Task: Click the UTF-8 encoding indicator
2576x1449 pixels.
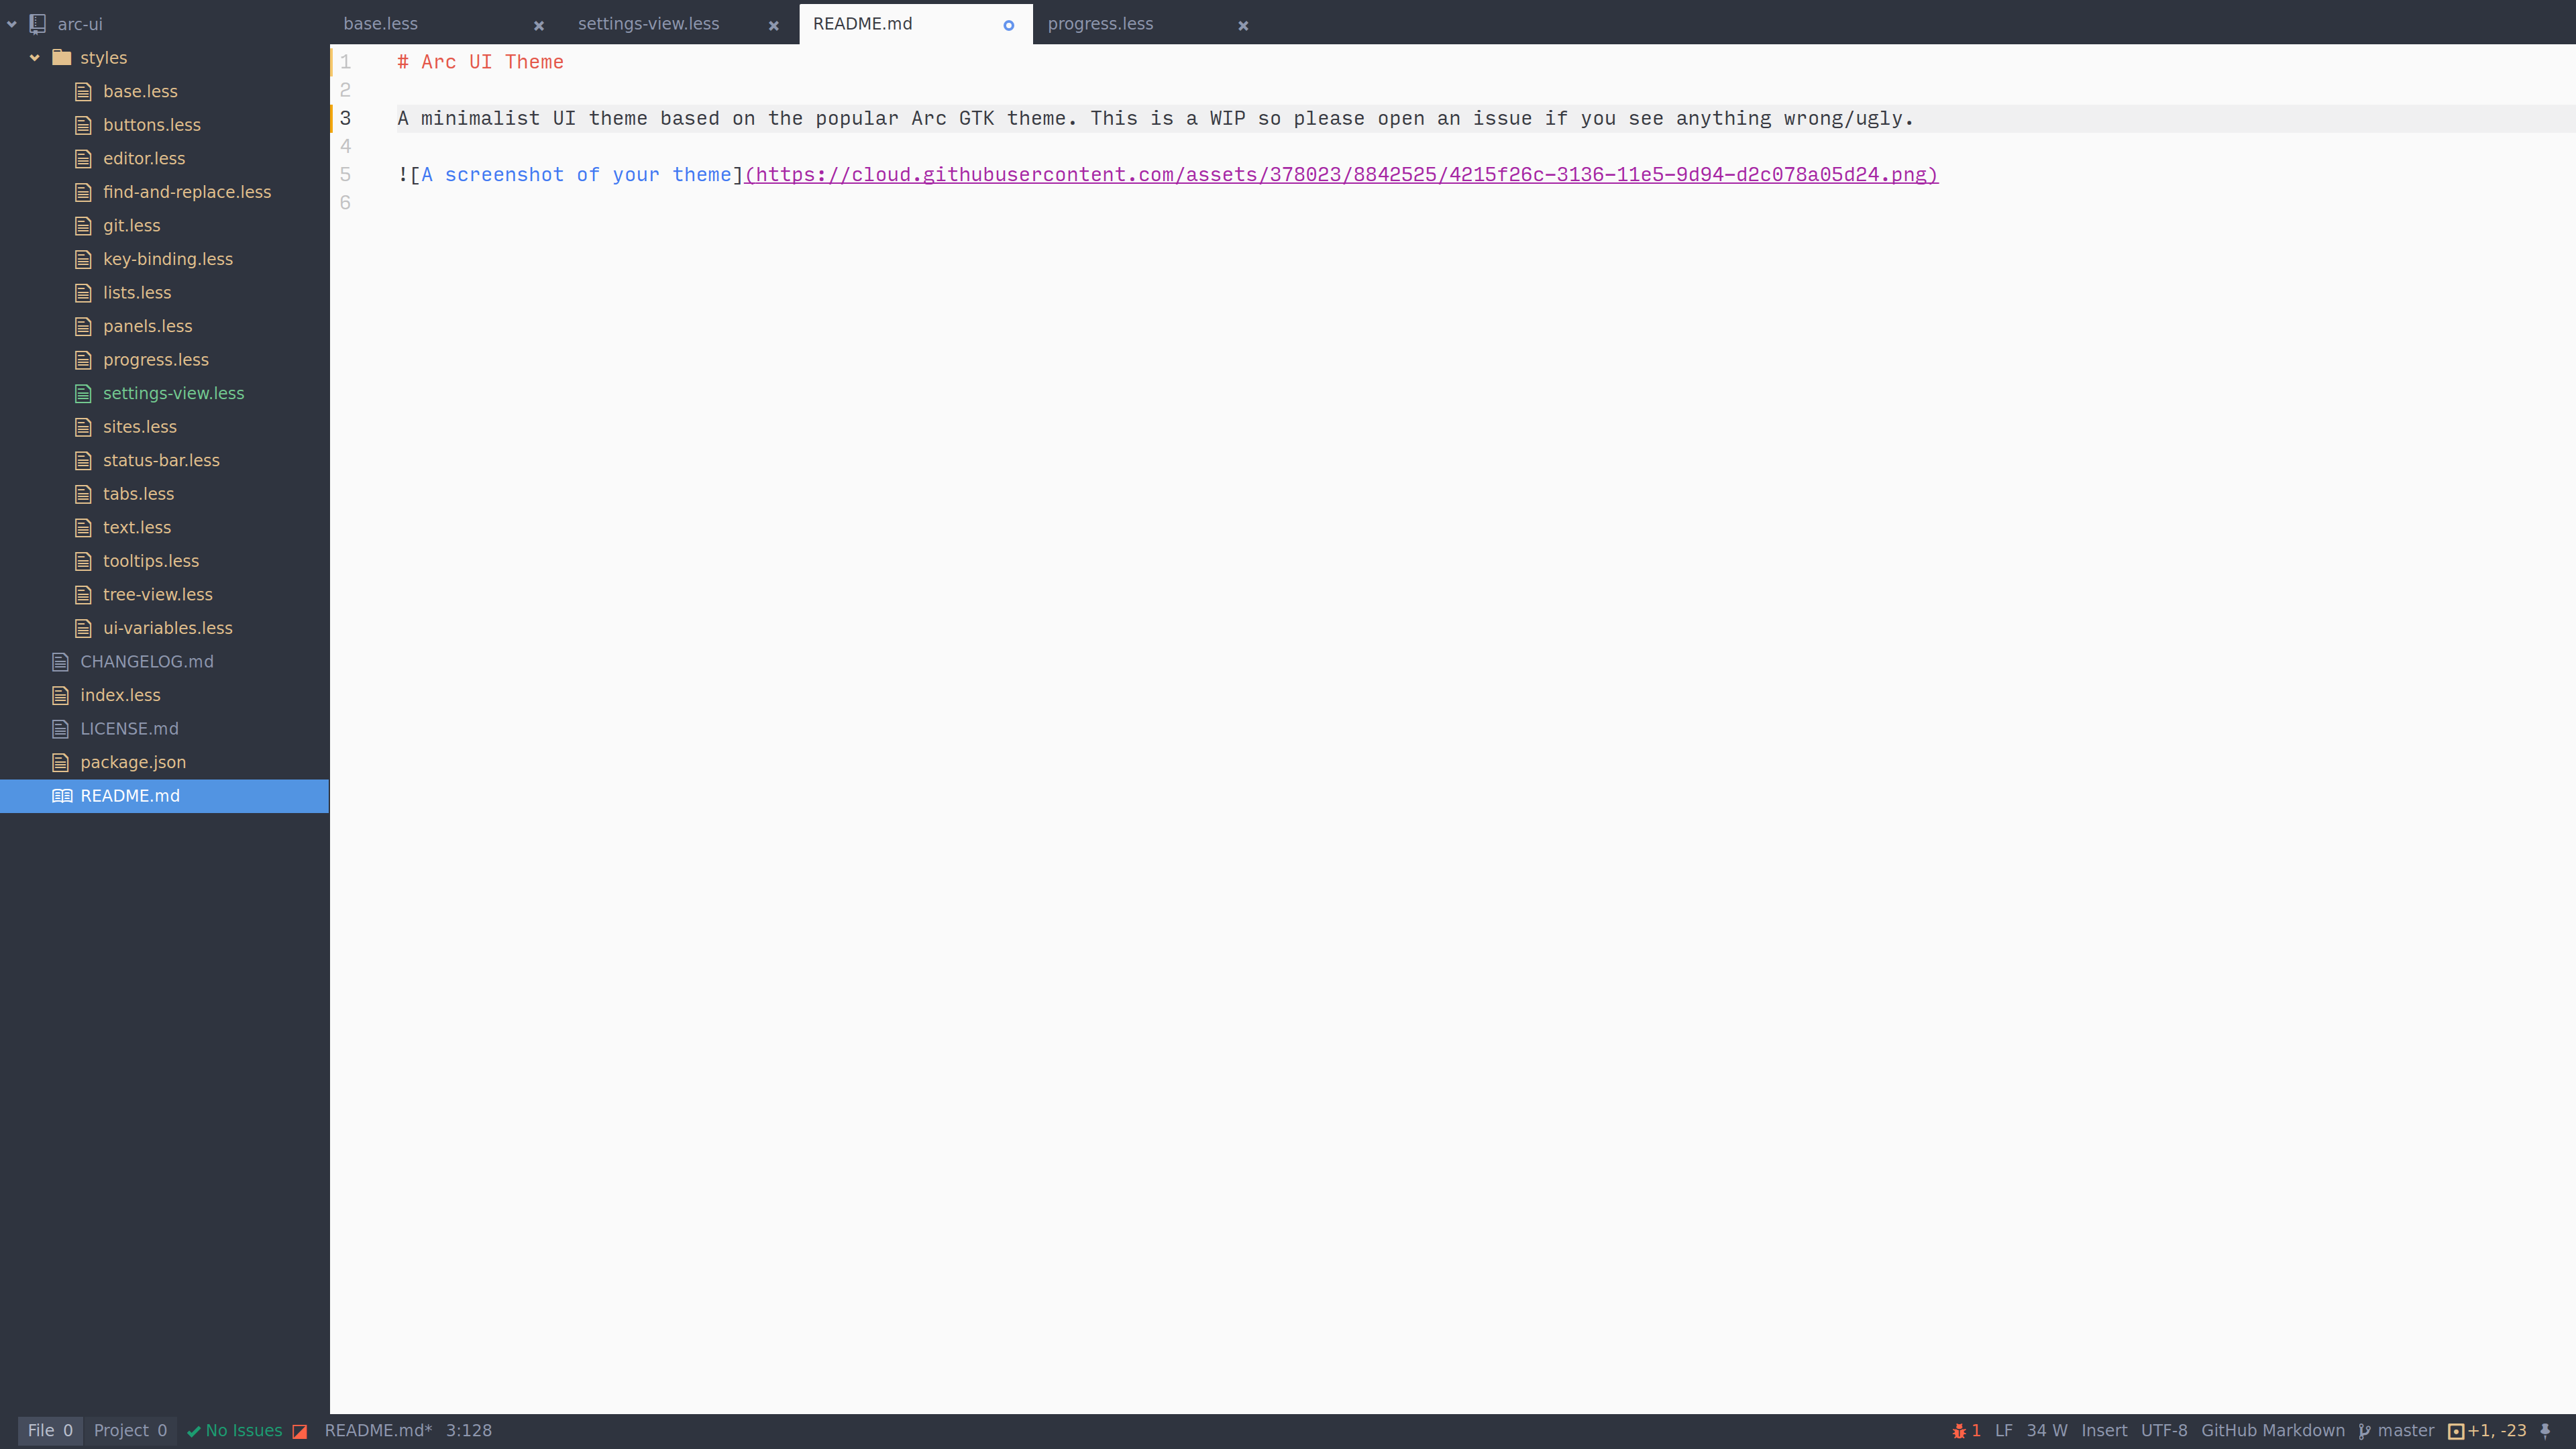Action: click(2163, 1430)
